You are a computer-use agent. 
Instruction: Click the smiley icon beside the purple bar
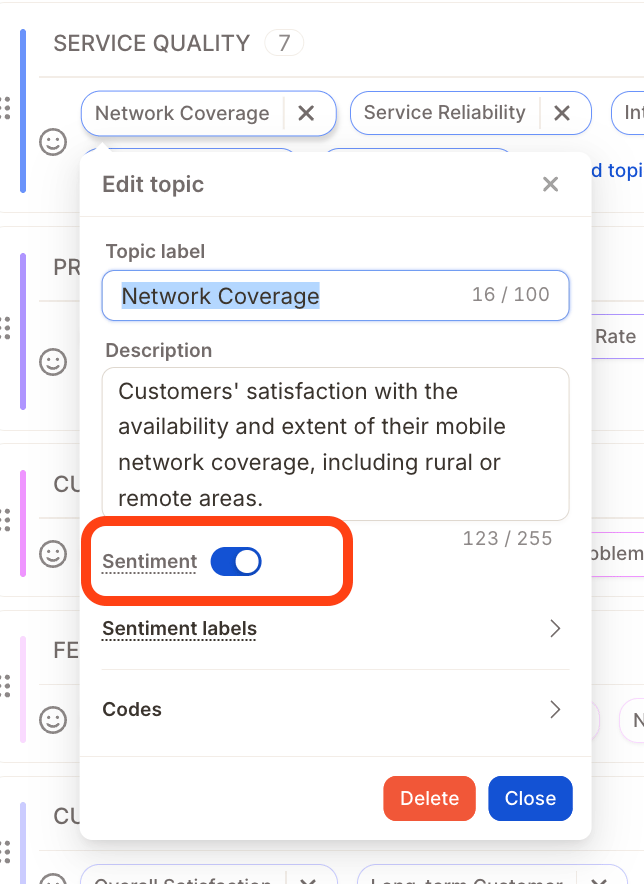tap(53, 362)
